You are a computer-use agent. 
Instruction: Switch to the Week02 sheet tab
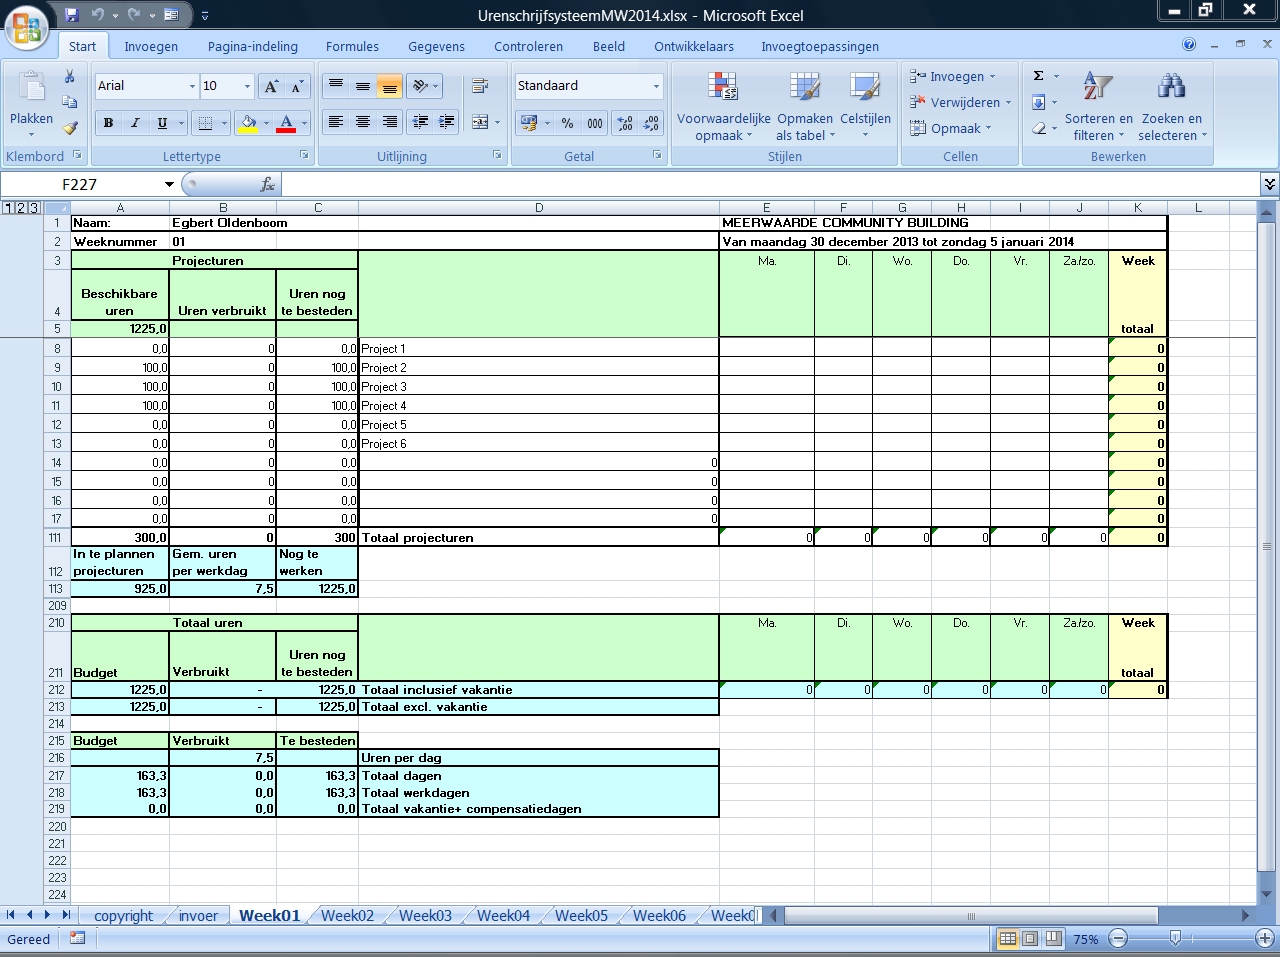pyautogui.click(x=347, y=915)
